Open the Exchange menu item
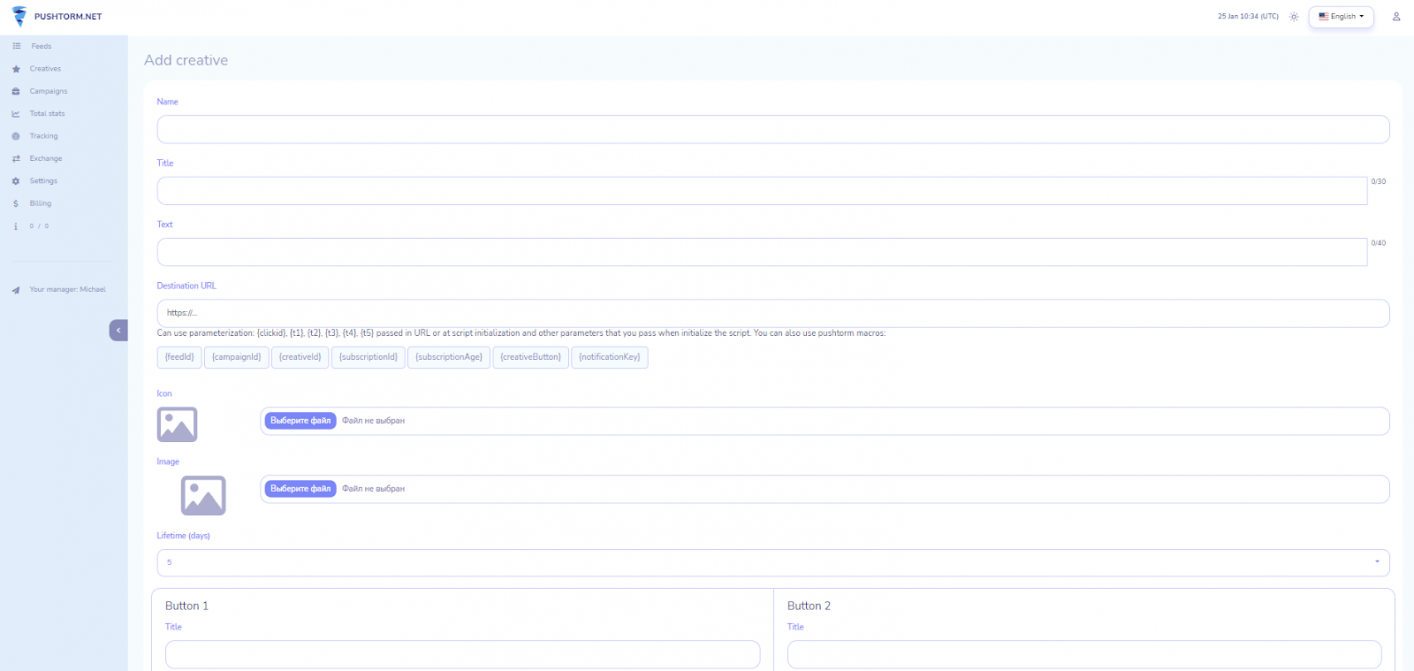Screen dimensions: 1414x671 46,158
